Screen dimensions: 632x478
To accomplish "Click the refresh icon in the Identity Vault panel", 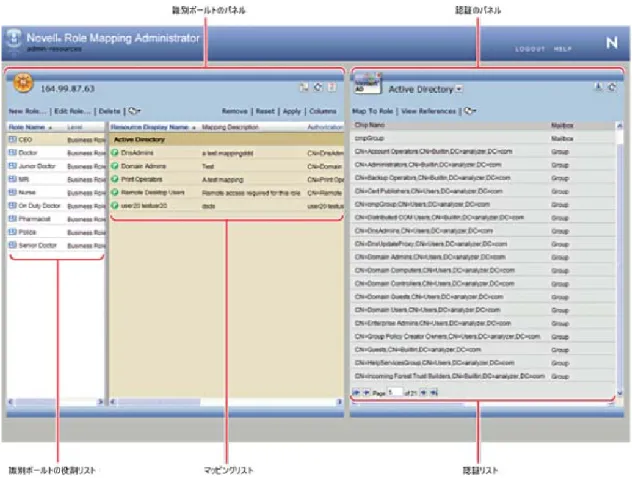I will 318,87.
